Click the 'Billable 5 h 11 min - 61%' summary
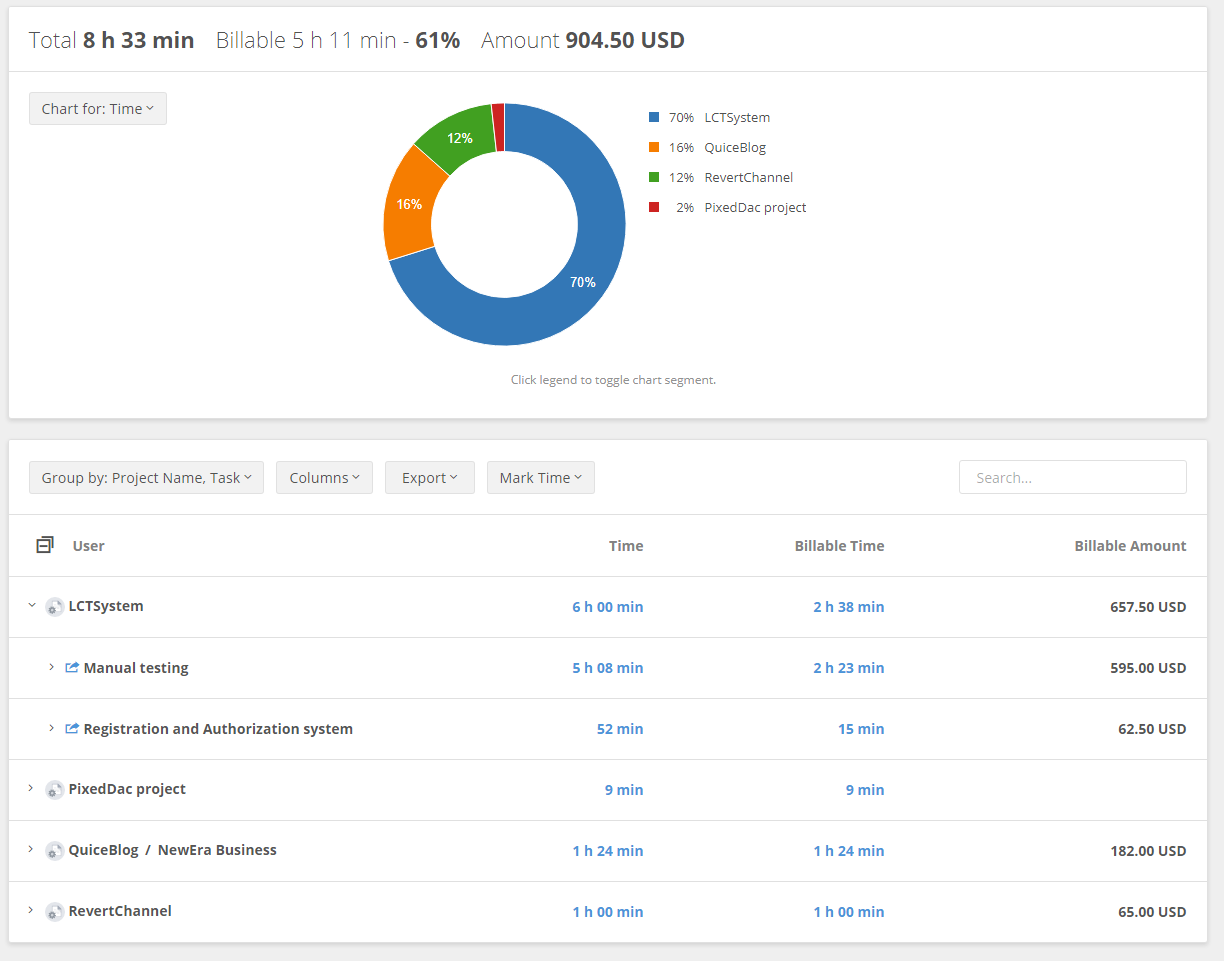Screen dimensions: 1224x961 click(338, 40)
